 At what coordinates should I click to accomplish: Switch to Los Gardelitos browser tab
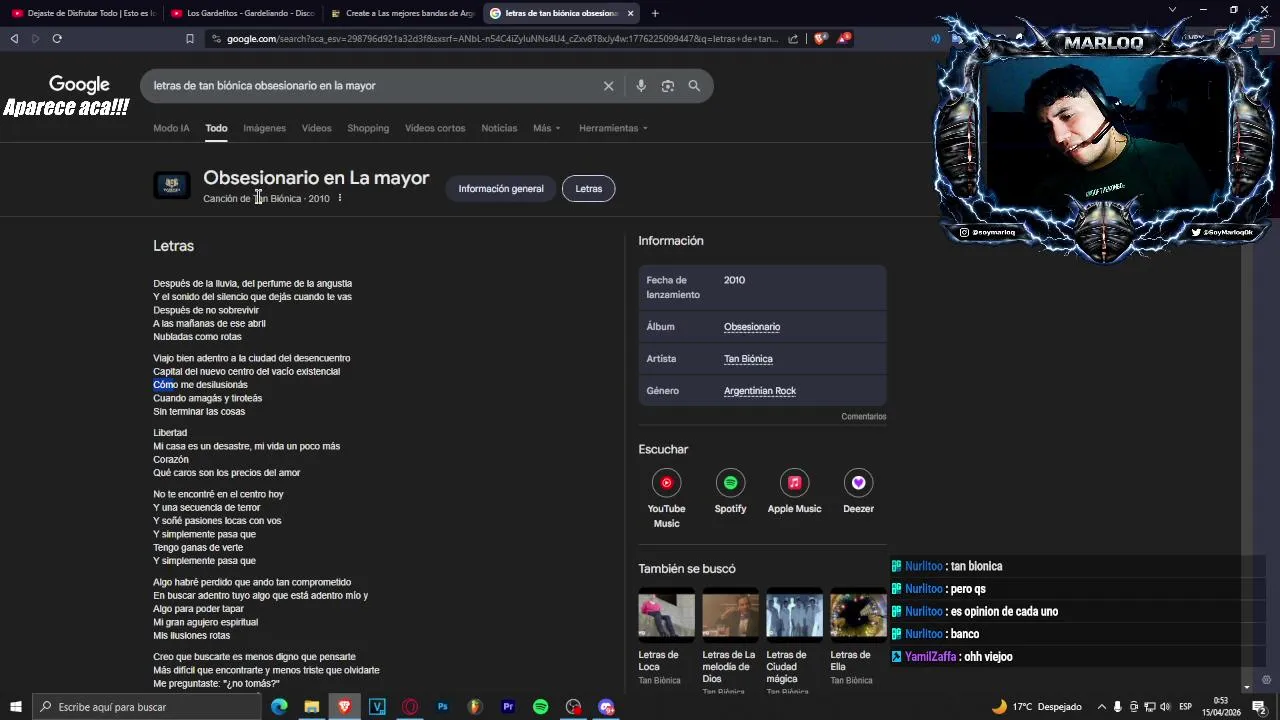point(243,13)
